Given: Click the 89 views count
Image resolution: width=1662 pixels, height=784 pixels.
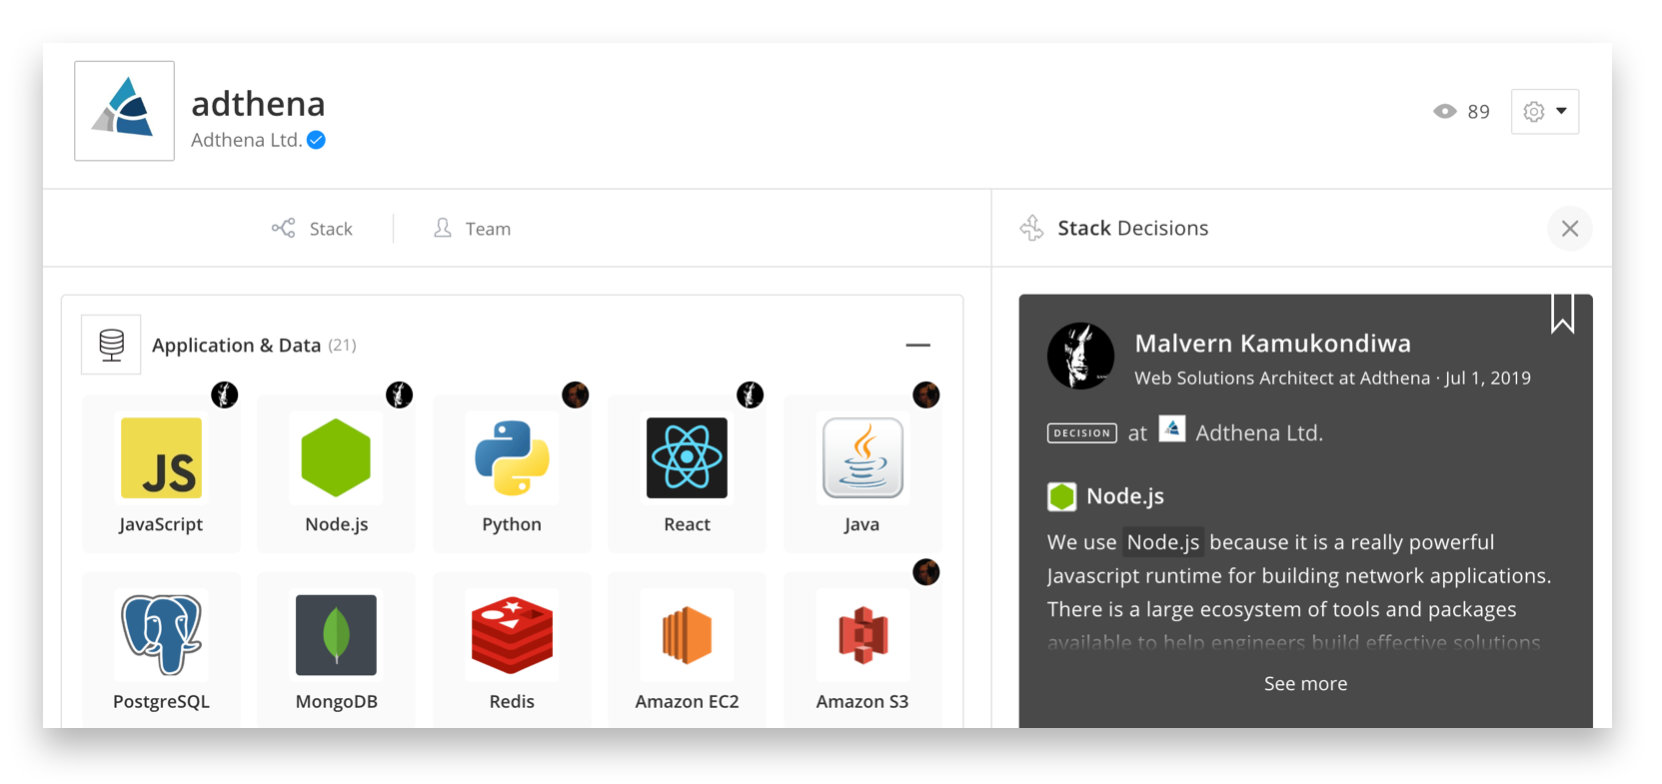Looking at the screenshot, I should [x=1479, y=112].
